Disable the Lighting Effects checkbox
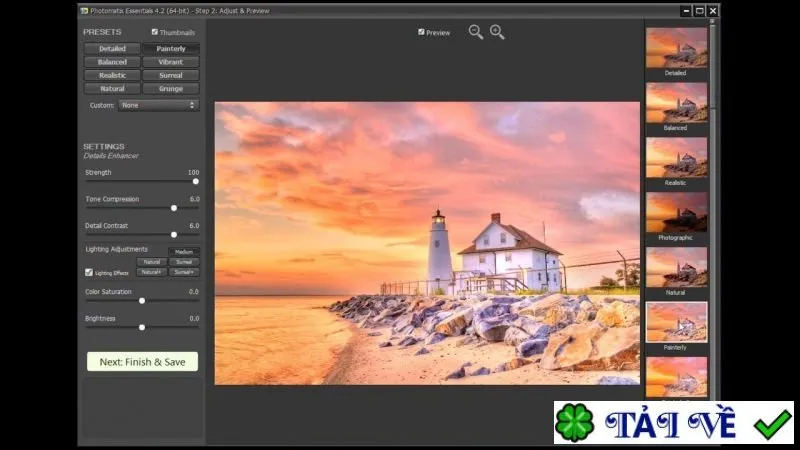This screenshot has height=450, width=800. [x=89, y=272]
